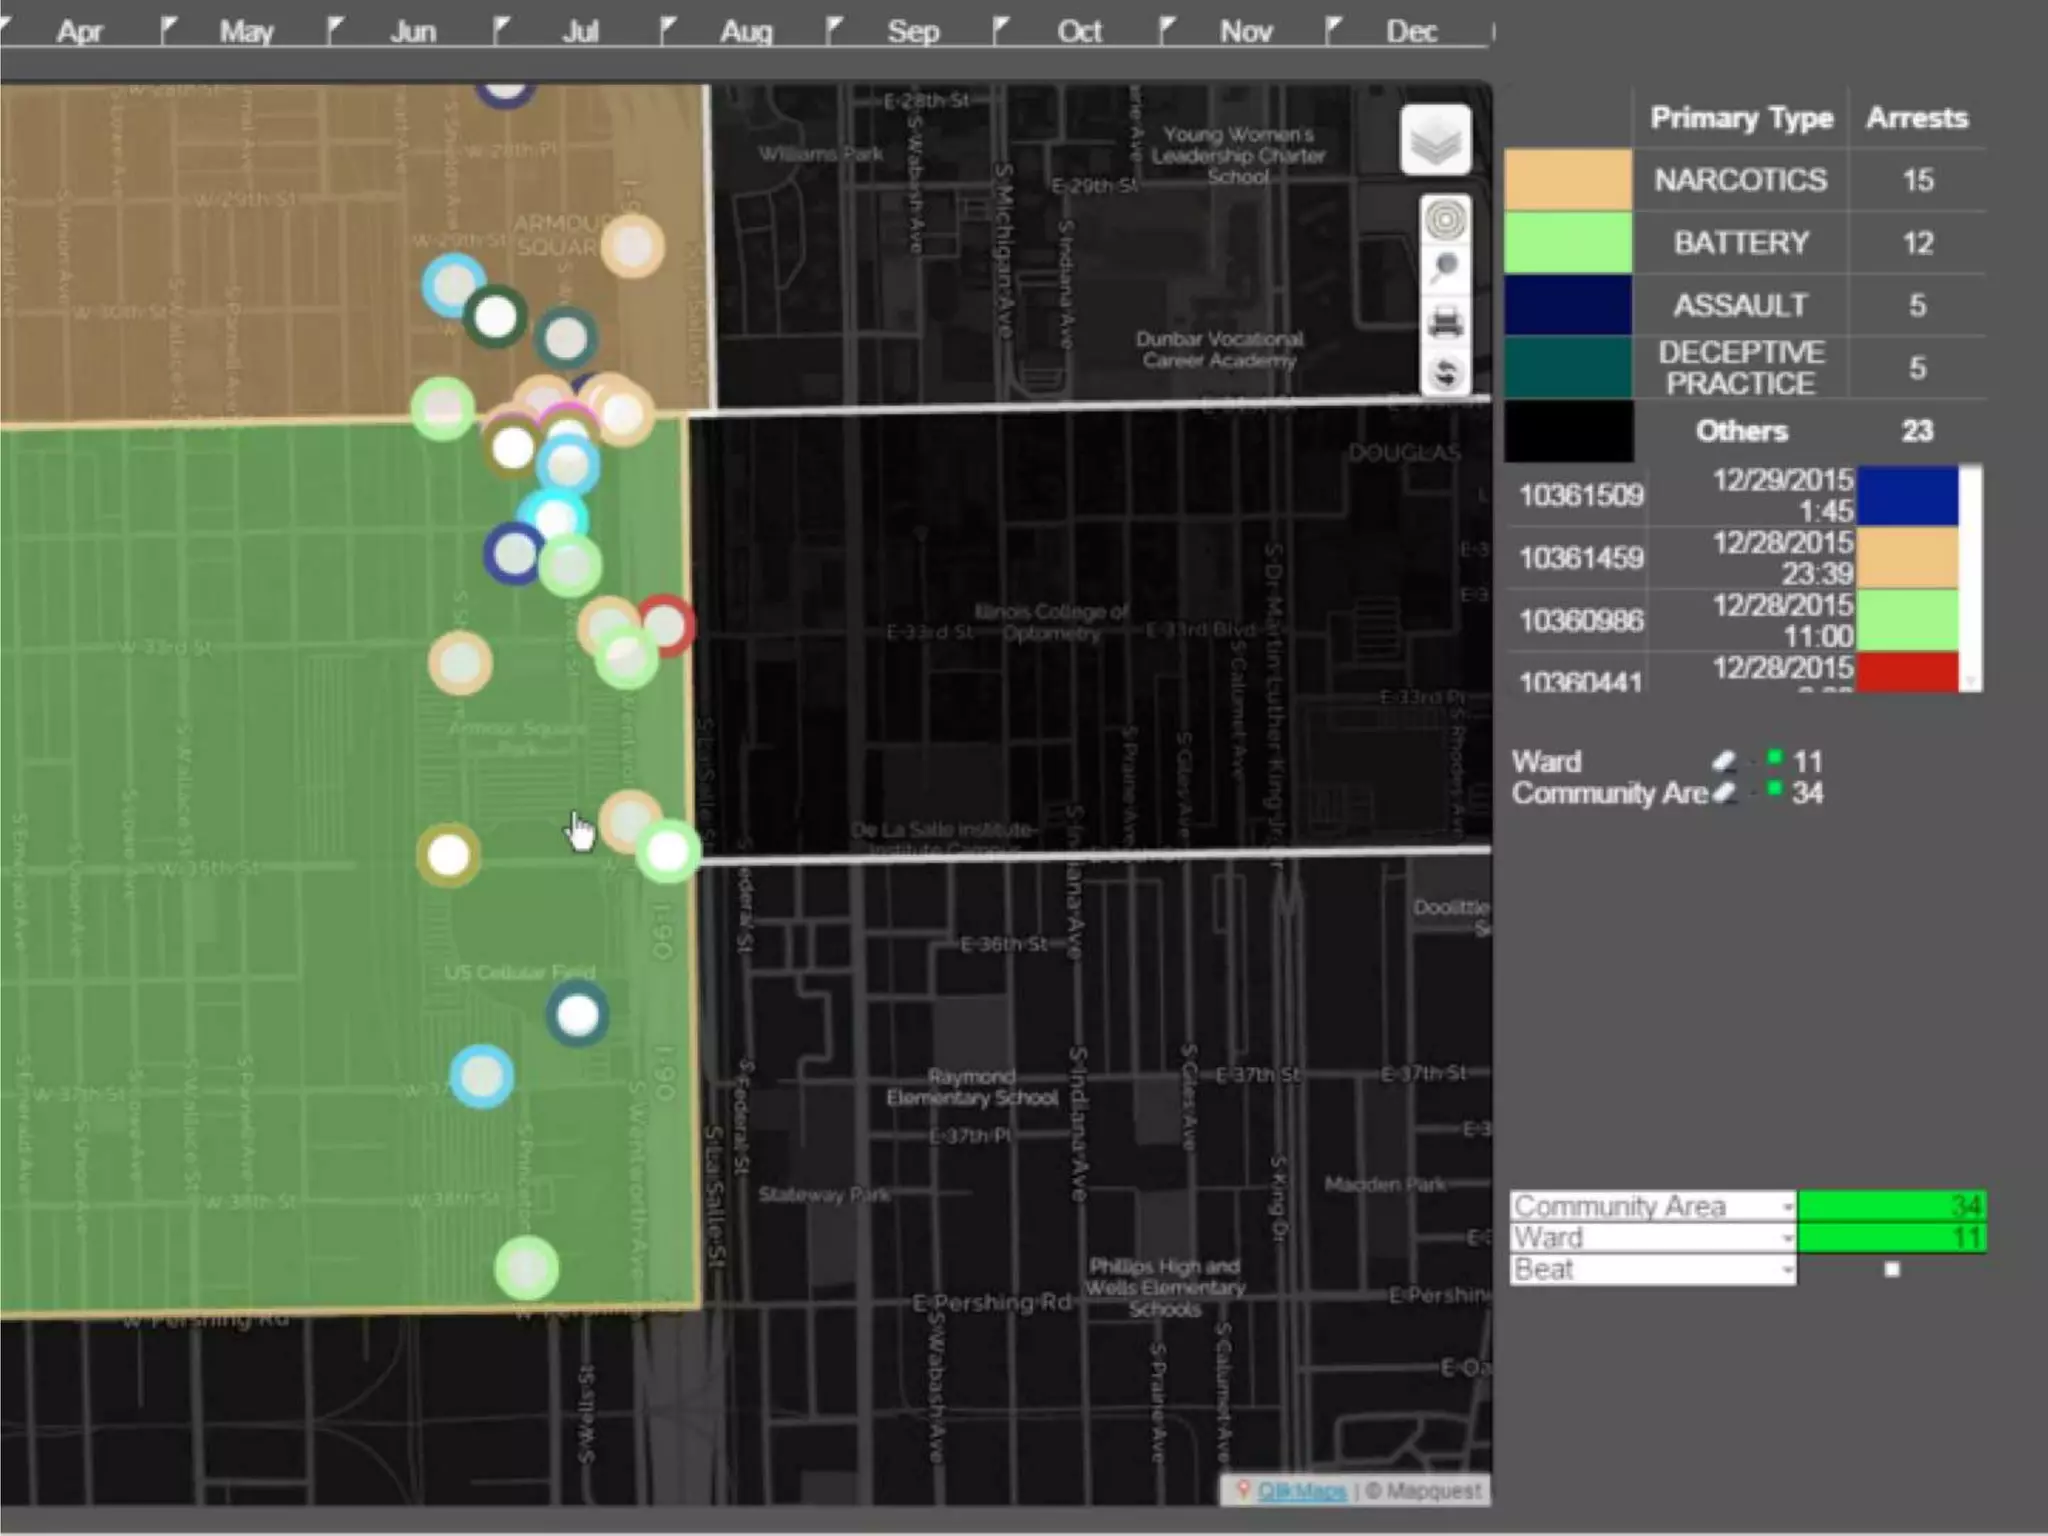The height and width of the screenshot is (1536, 2048).
Task: Click the navy ASSAULT color swatch
Action: [1568, 305]
